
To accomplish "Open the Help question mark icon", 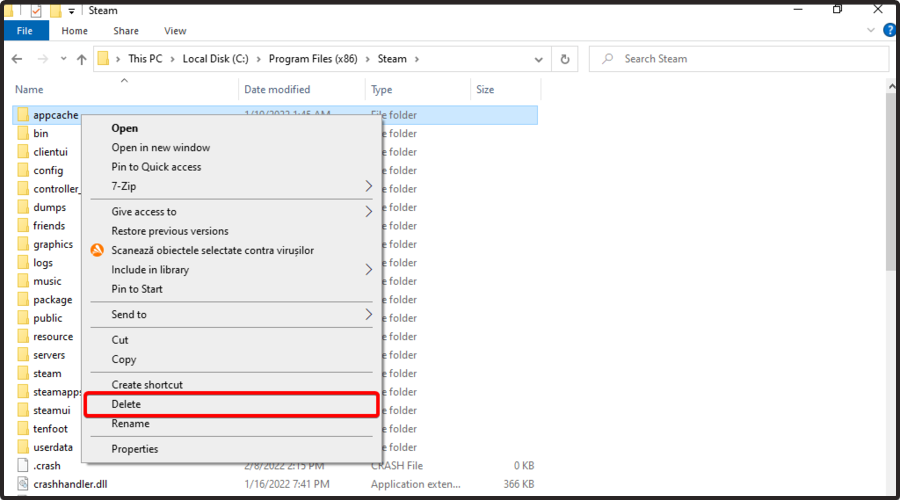I will point(890,30).
